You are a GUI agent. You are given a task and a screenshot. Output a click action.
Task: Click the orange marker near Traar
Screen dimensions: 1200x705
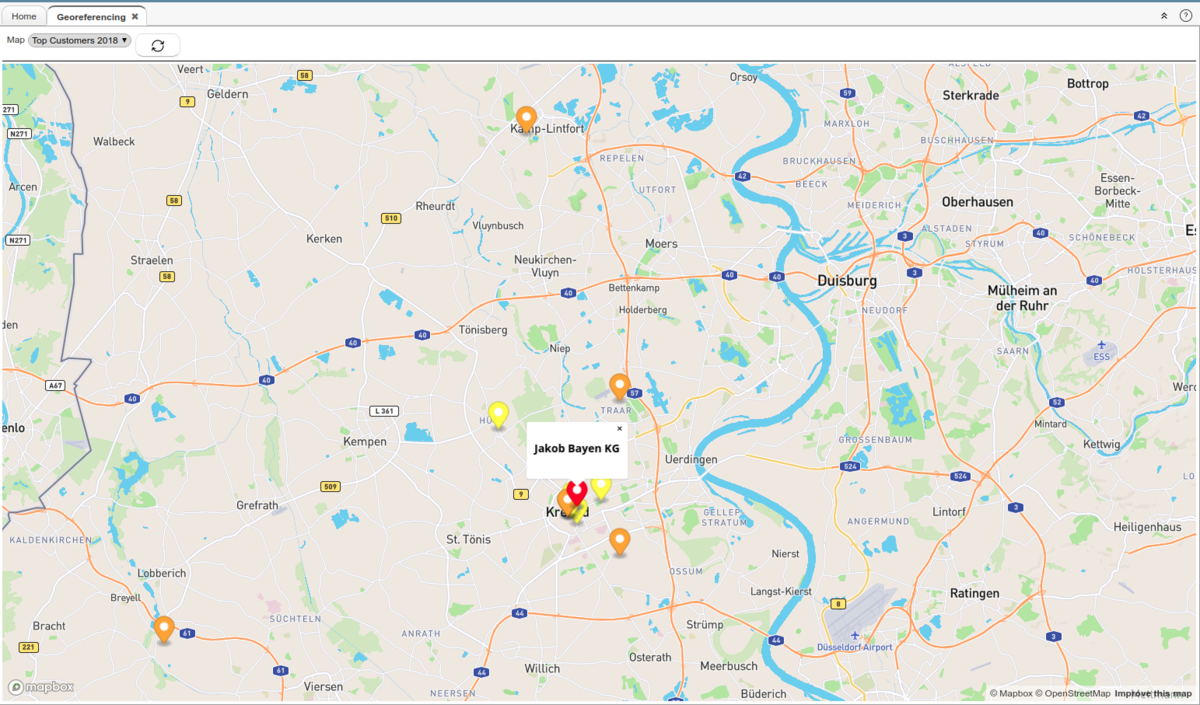tap(619, 385)
